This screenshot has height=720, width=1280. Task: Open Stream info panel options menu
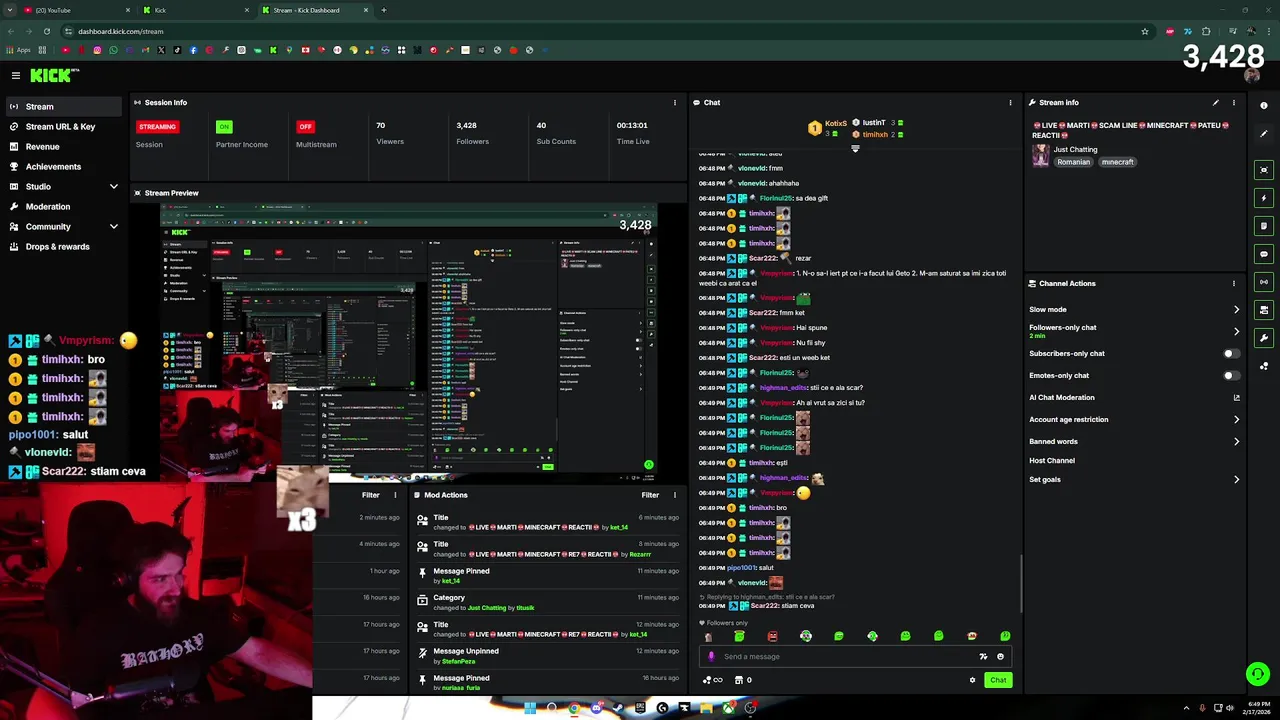[1233, 102]
